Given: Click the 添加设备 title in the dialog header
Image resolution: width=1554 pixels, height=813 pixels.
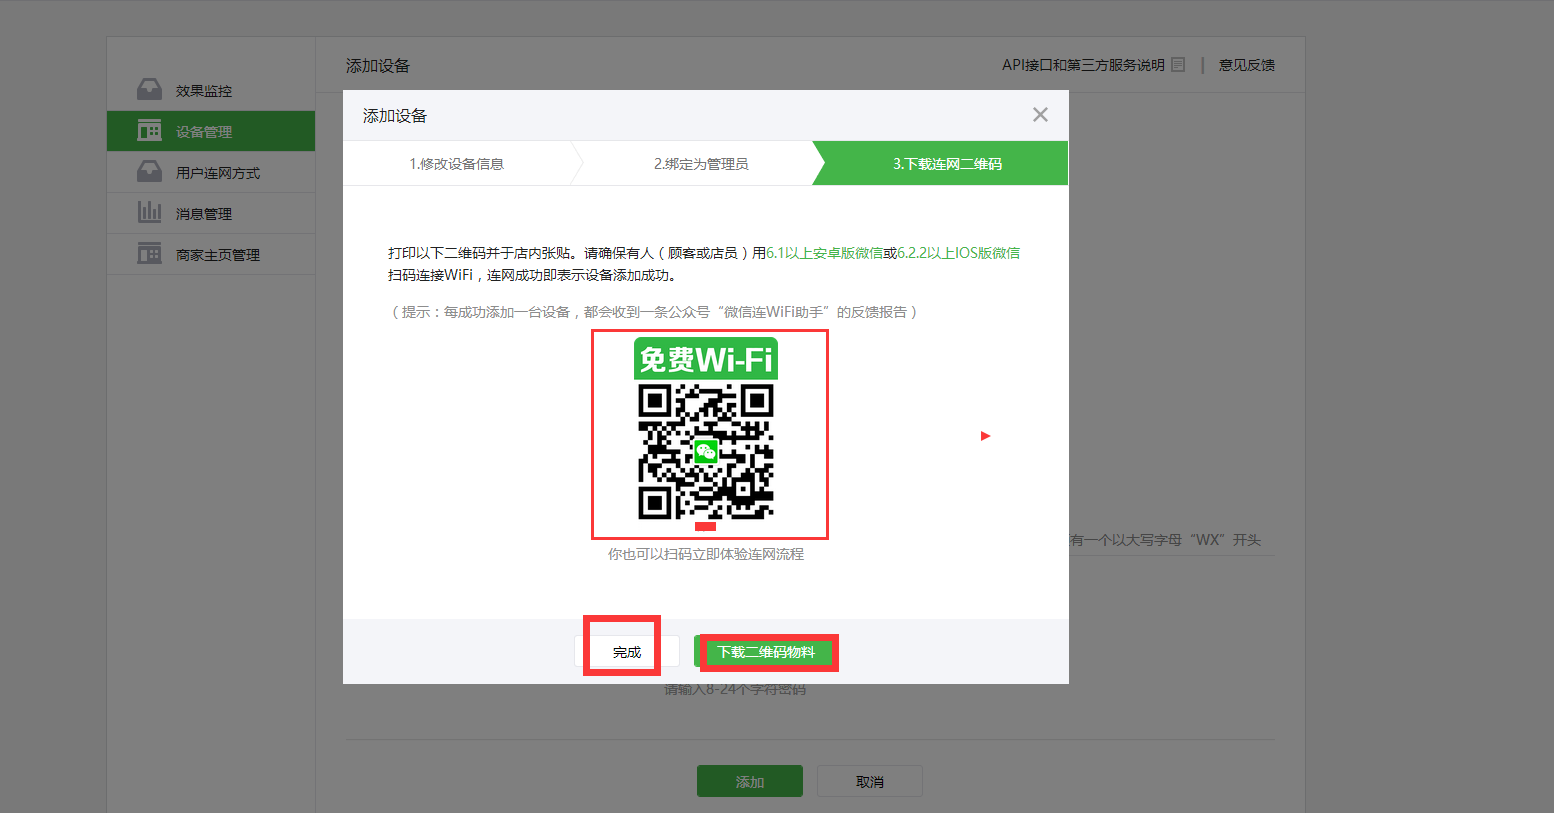Looking at the screenshot, I should click(x=395, y=116).
